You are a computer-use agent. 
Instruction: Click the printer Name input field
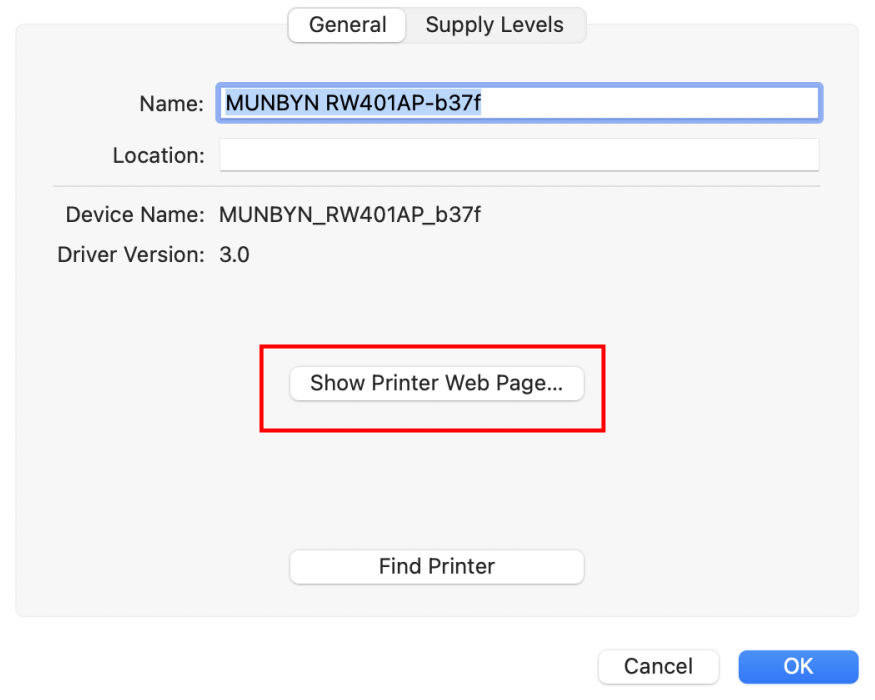(519, 103)
